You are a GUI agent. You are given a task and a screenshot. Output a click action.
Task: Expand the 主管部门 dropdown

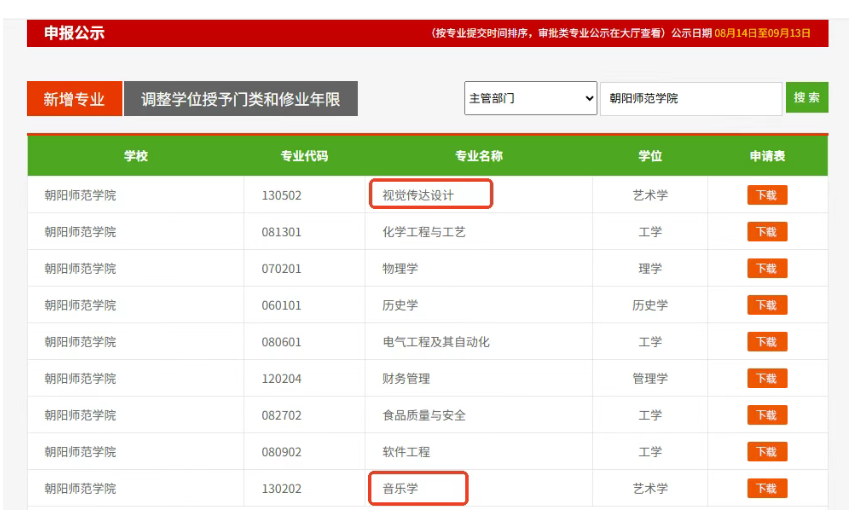coord(530,98)
